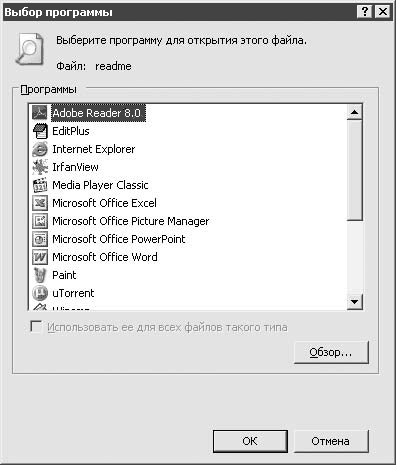Choose the Media Player Classic icon
The height and width of the screenshot is (465, 396).
[x=40, y=185]
